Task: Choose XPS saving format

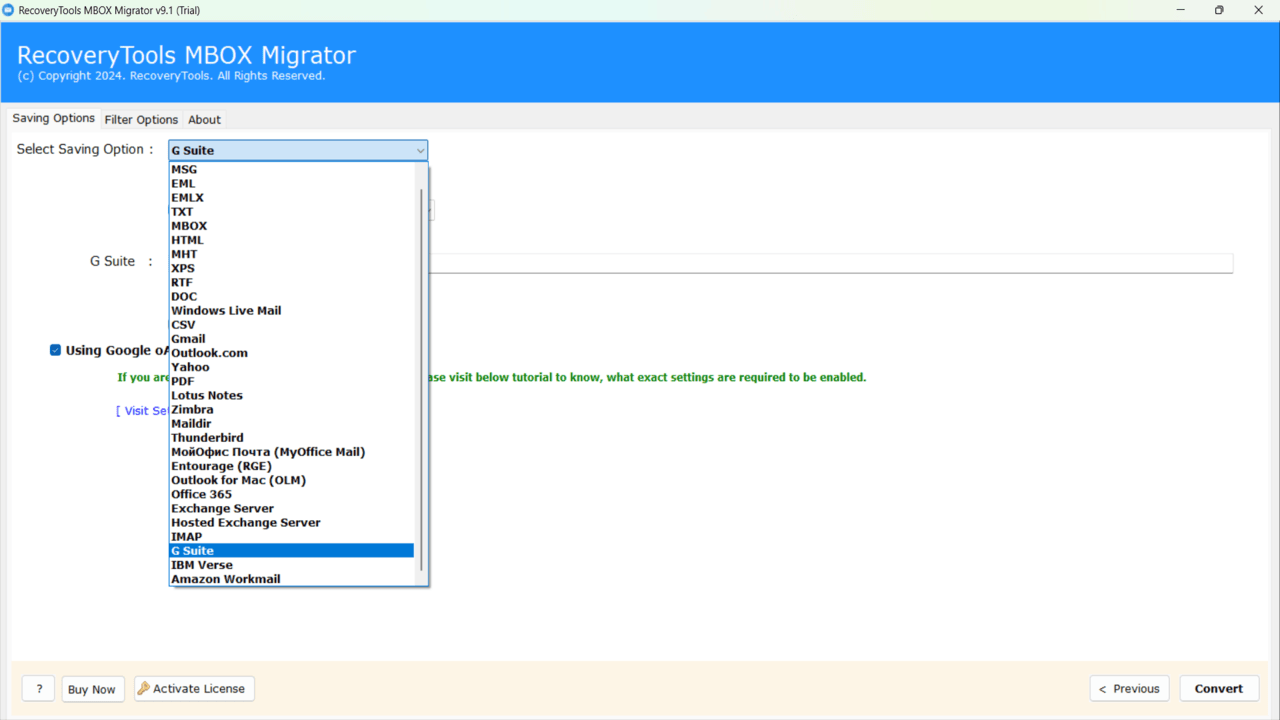Action: (x=291, y=268)
